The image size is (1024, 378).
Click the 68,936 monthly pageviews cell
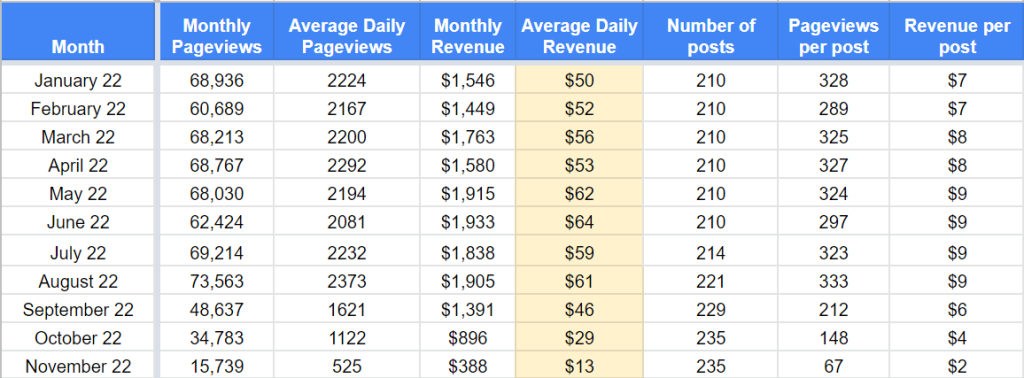(217, 81)
